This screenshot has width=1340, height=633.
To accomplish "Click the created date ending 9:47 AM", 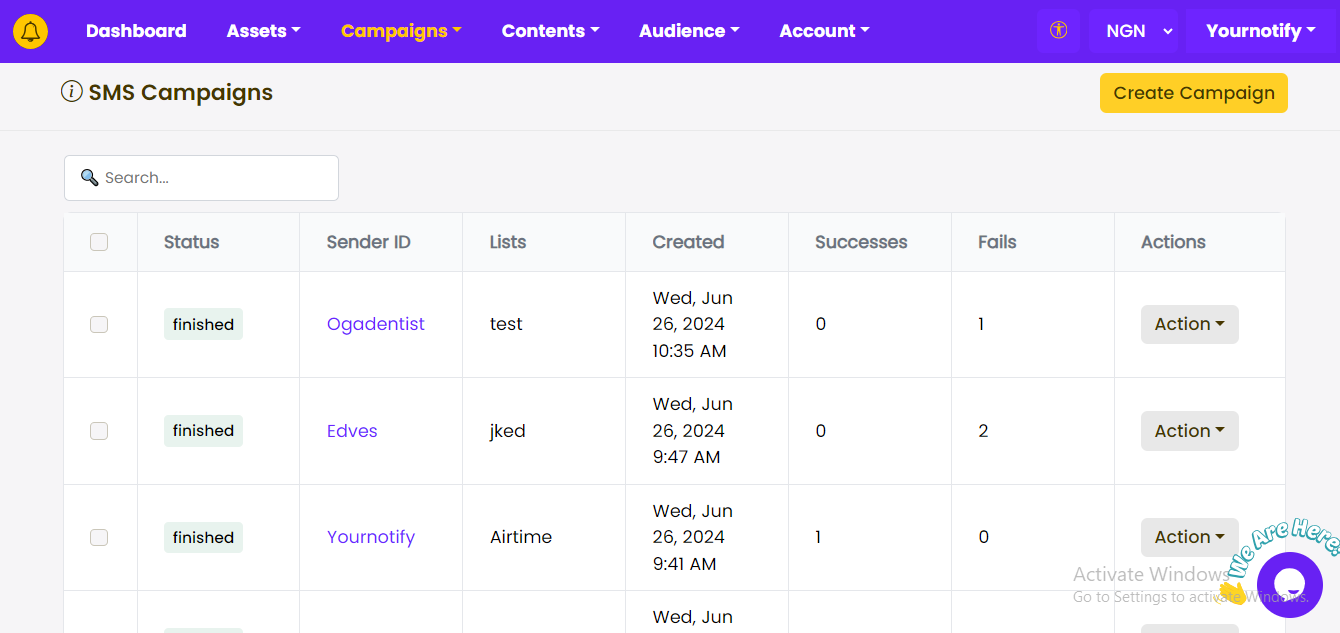I will click(693, 431).
